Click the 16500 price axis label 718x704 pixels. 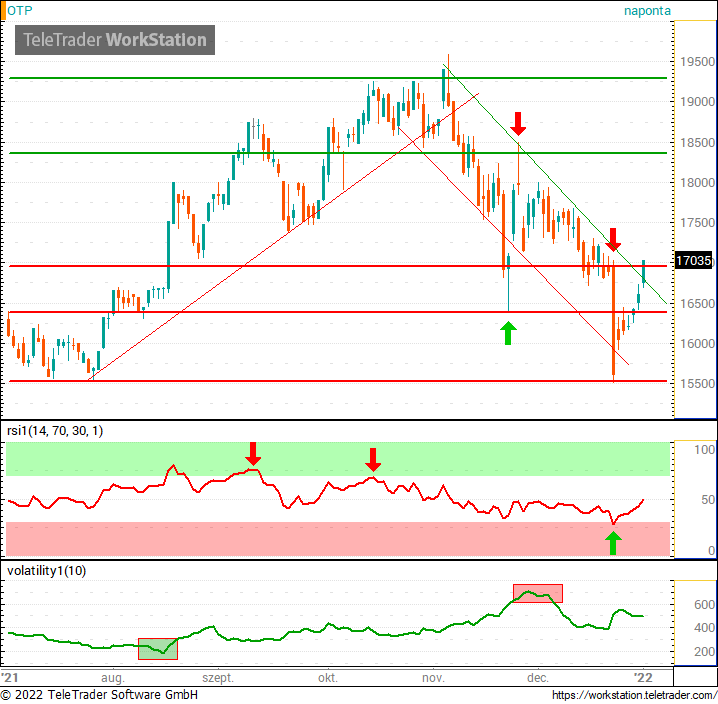[697, 304]
